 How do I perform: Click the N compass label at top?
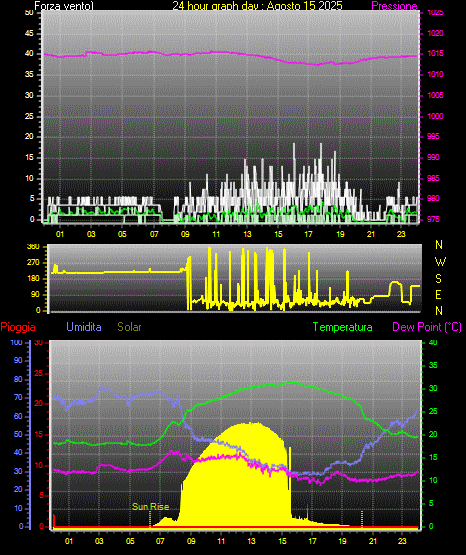tap(439, 245)
